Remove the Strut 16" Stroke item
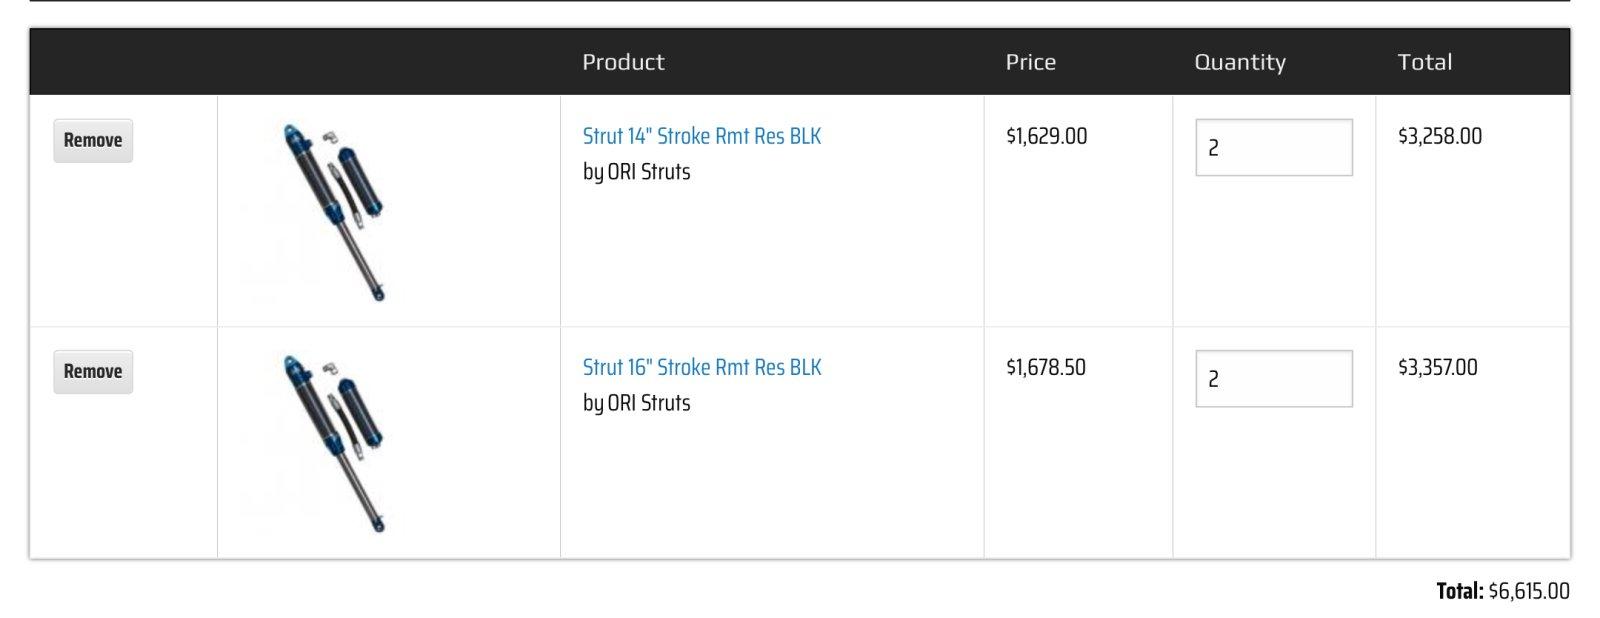This screenshot has height=618, width=1600. point(93,372)
